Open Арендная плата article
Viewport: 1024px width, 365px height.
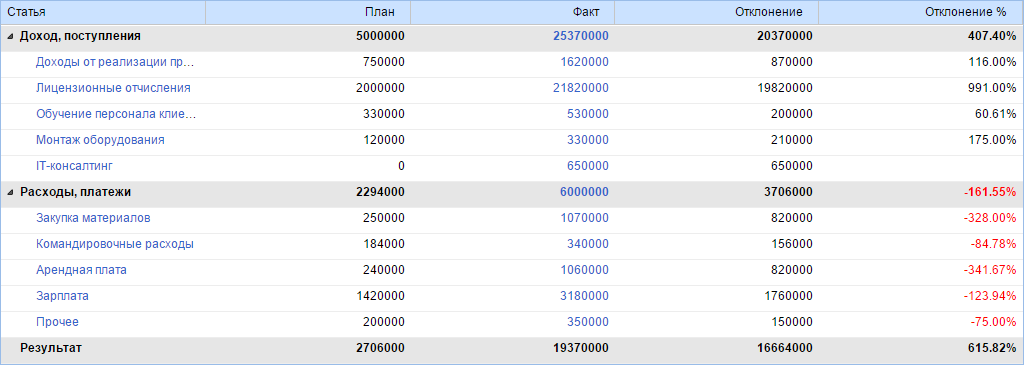click(82, 270)
